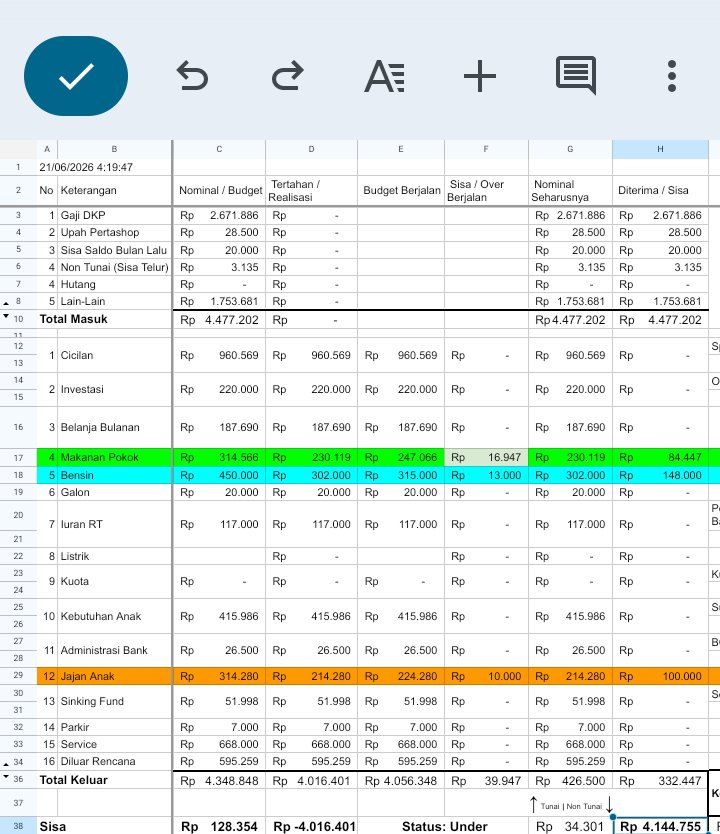Select highlighted column H header
The width and height of the screenshot is (720, 834).
660,149
